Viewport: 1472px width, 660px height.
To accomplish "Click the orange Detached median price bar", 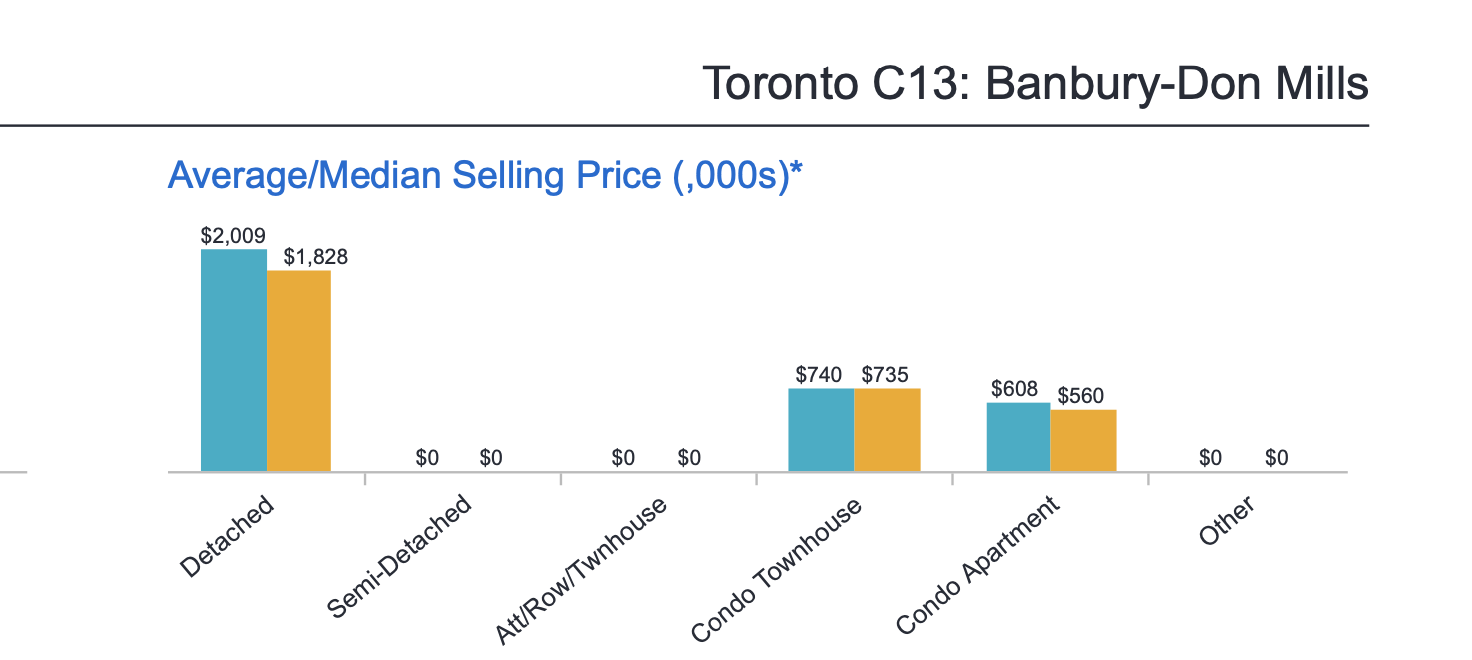I will [299, 370].
